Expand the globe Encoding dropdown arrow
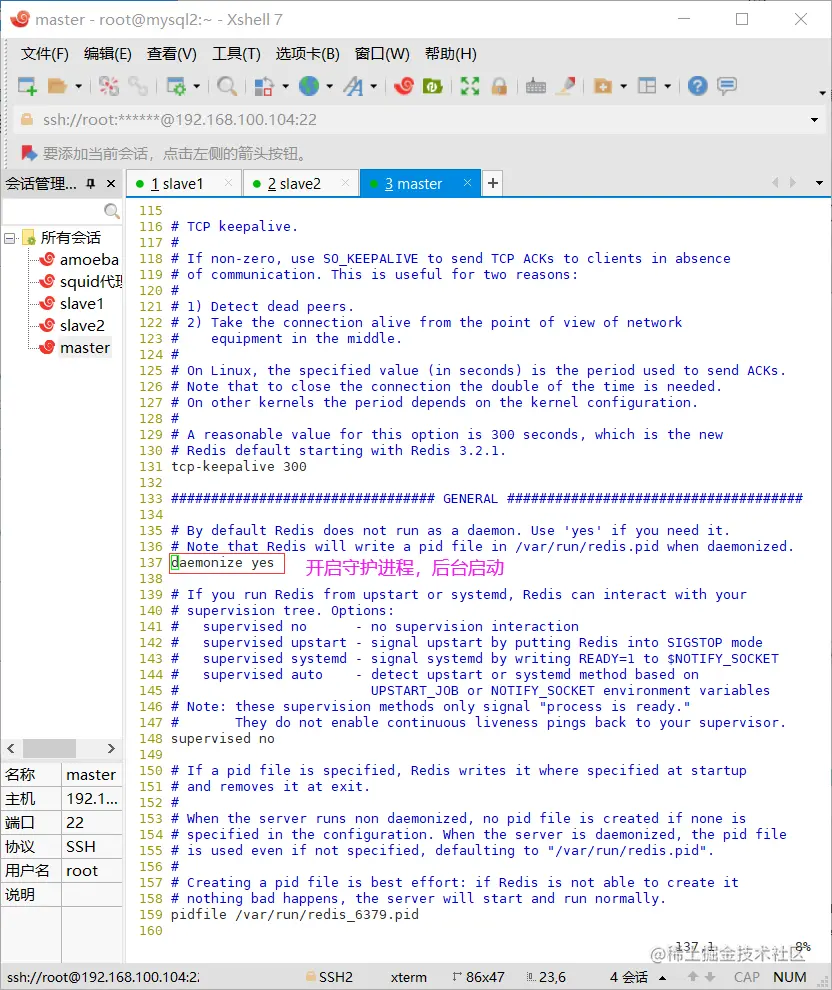This screenshot has height=990, width=832. pyautogui.click(x=330, y=86)
